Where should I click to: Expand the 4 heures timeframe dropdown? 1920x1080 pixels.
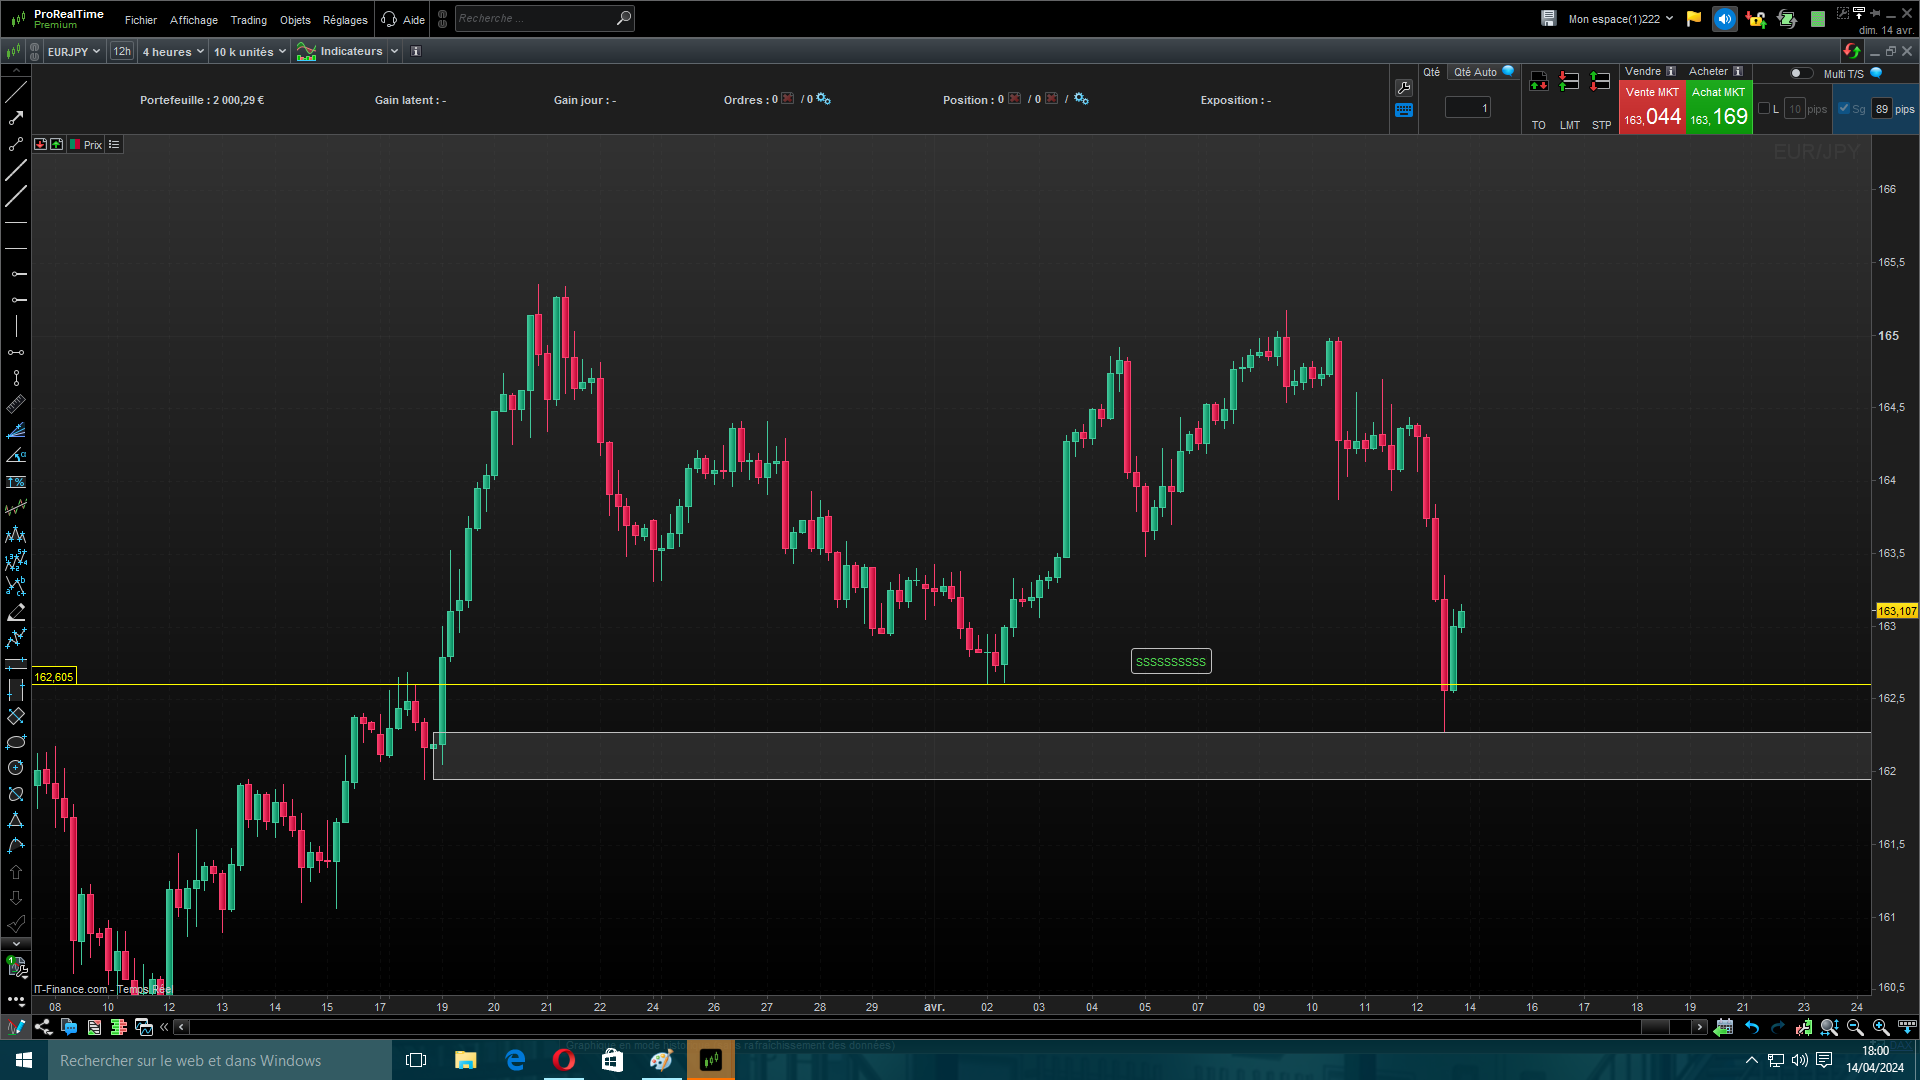pyautogui.click(x=173, y=52)
